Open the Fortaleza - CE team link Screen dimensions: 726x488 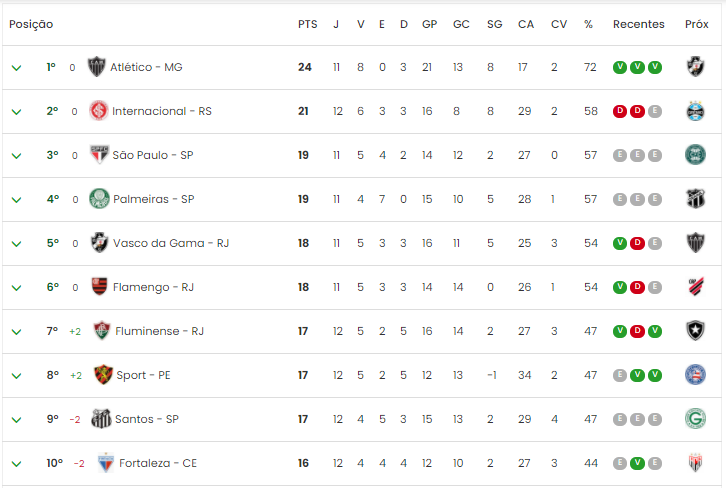158,463
